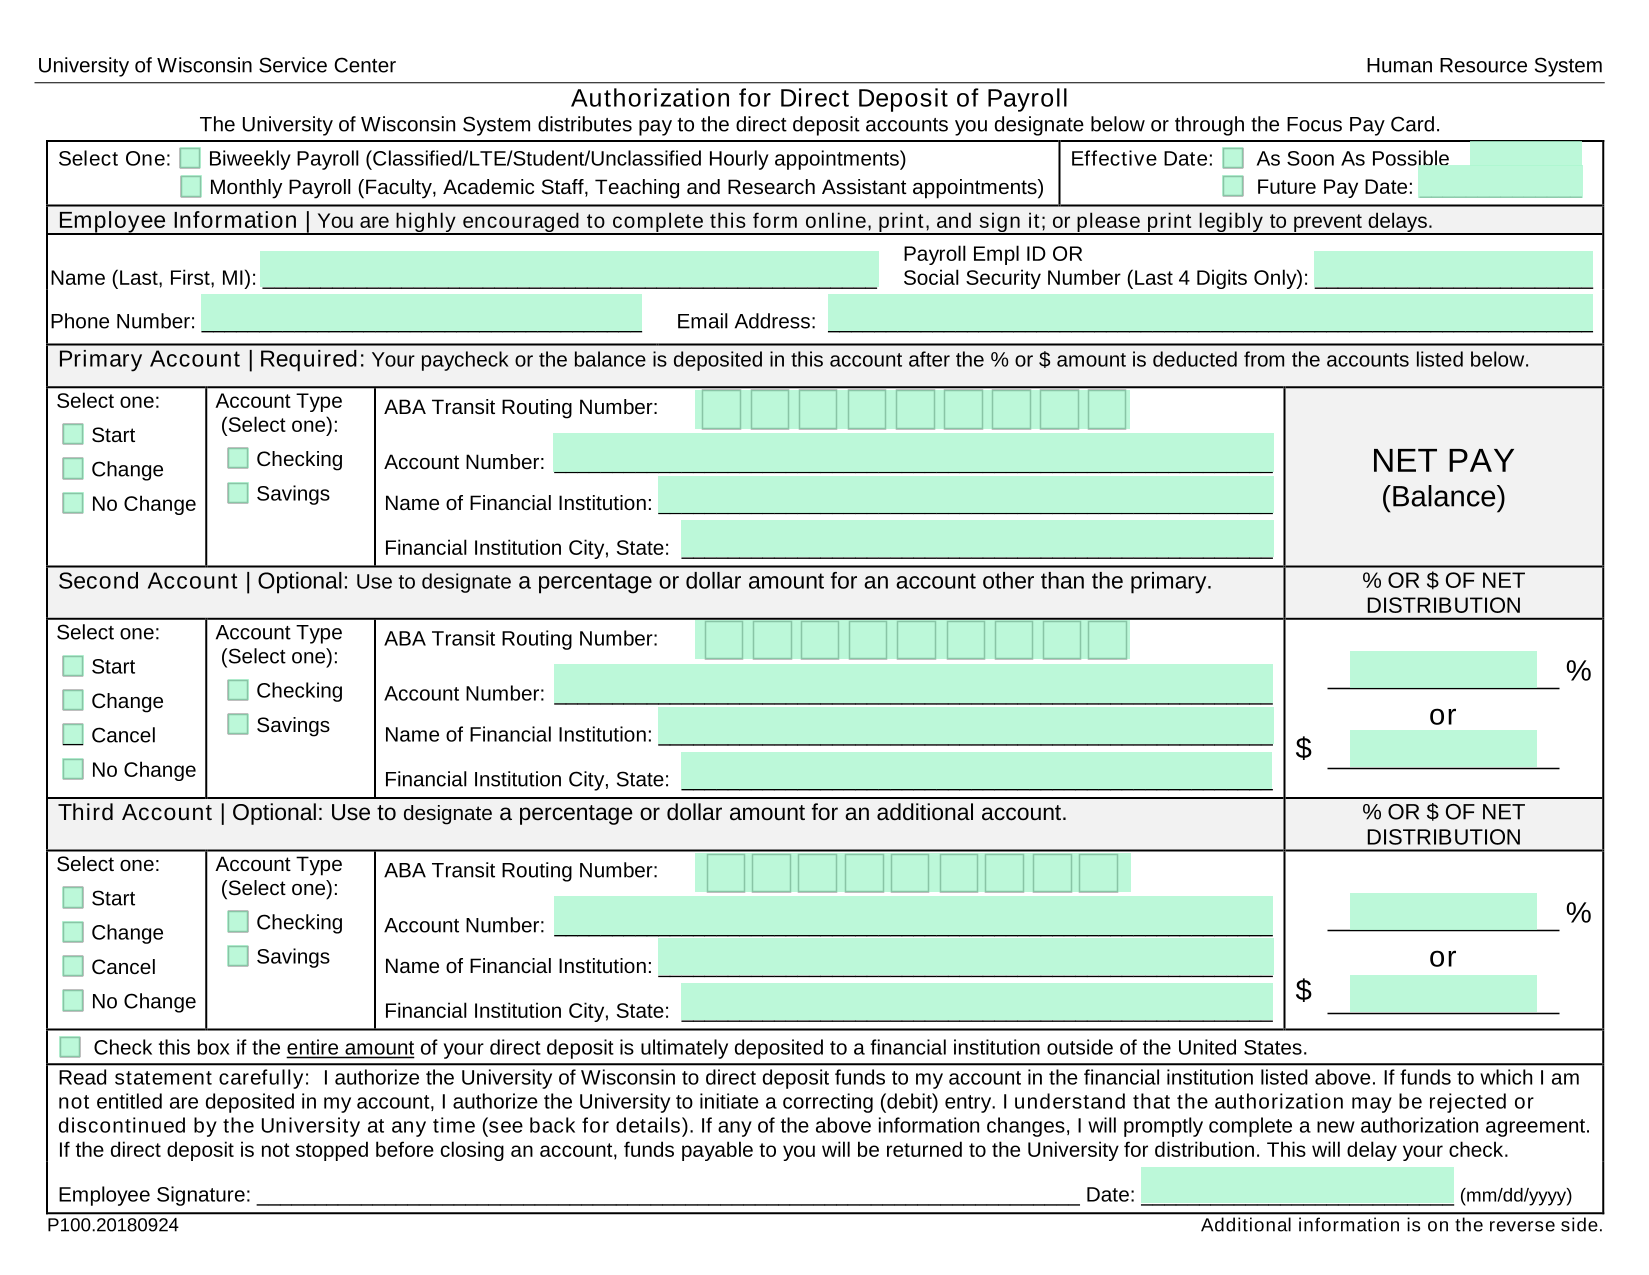The height and width of the screenshot is (1275, 1649).
Task: Choose Savings for the Primary Account
Action: 238,493
